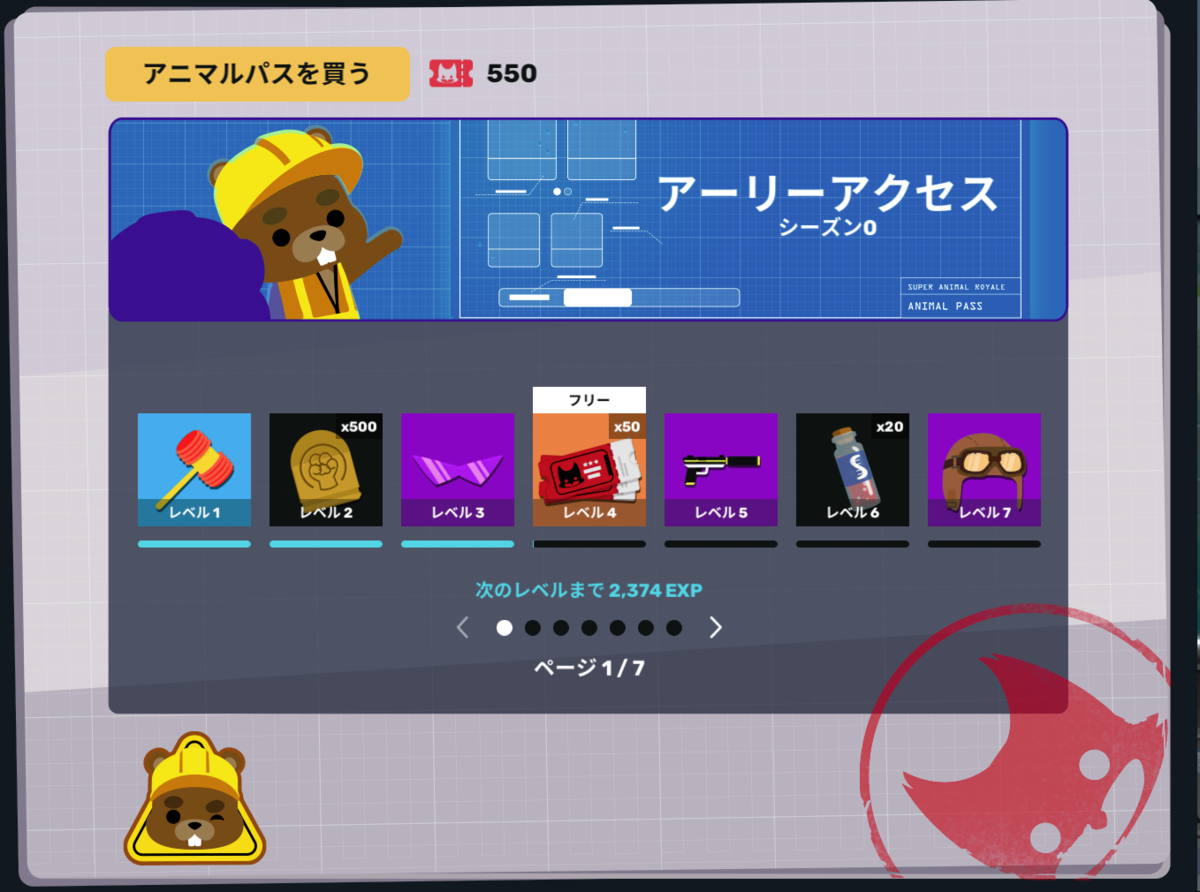Viewport: 1200px width, 892px height.
Task: Select the first page dot
Action: click(x=505, y=627)
